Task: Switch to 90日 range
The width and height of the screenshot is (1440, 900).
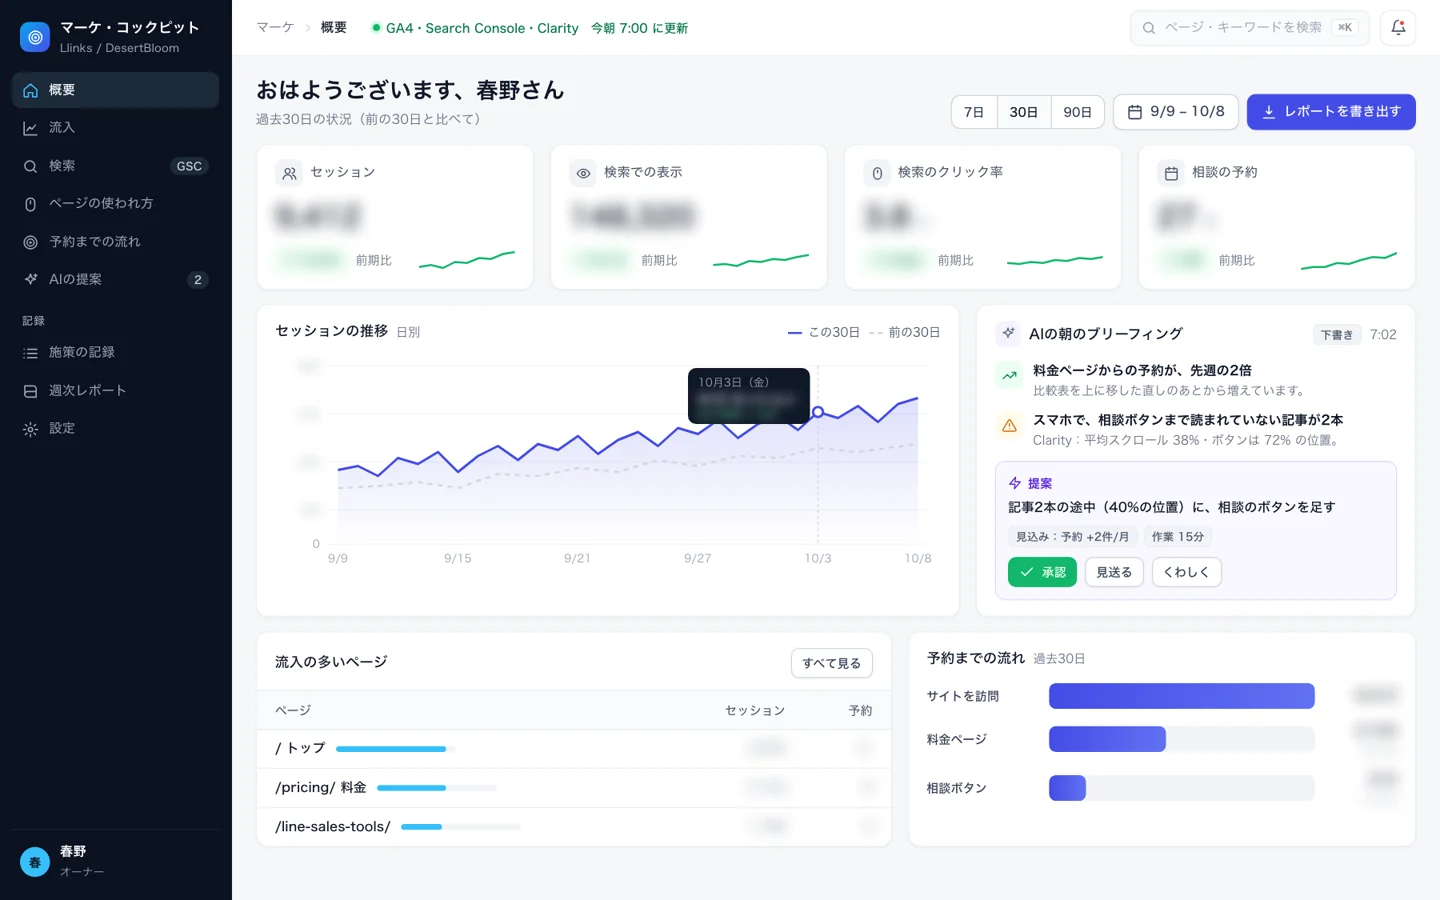Action: click(1078, 112)
